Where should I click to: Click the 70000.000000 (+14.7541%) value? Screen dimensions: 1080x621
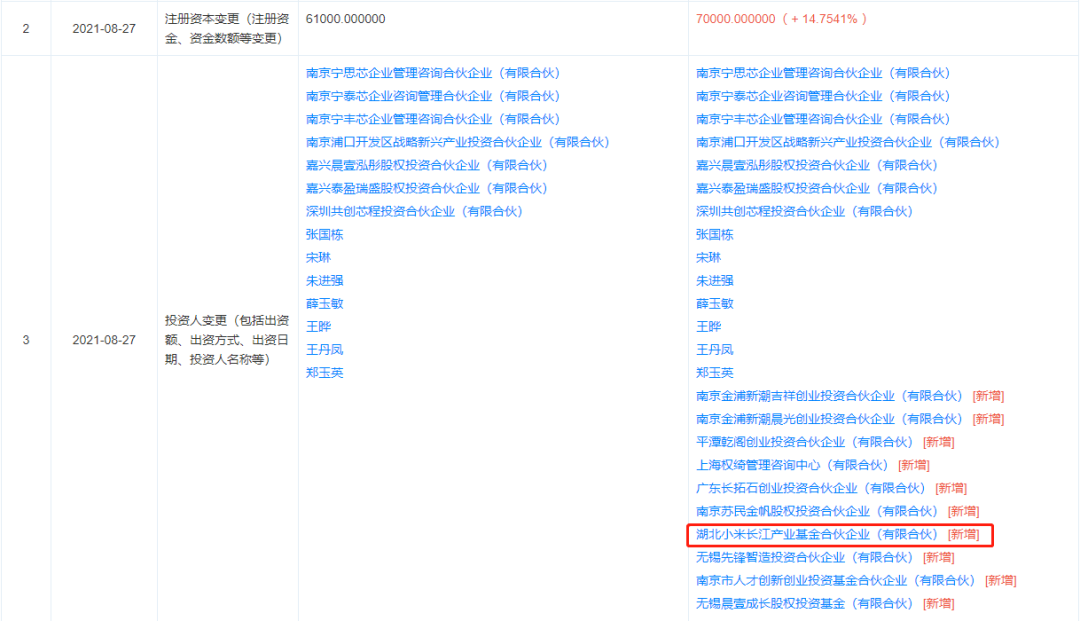click(781, 19)
